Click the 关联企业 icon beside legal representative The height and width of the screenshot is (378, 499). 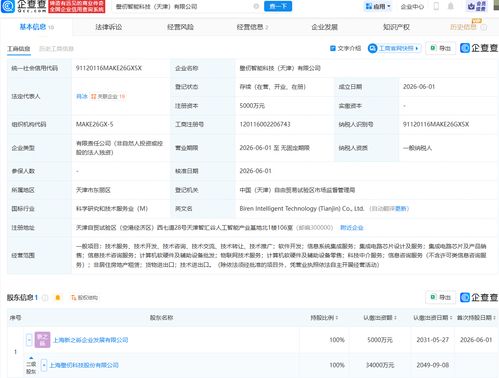pos(94,96)
